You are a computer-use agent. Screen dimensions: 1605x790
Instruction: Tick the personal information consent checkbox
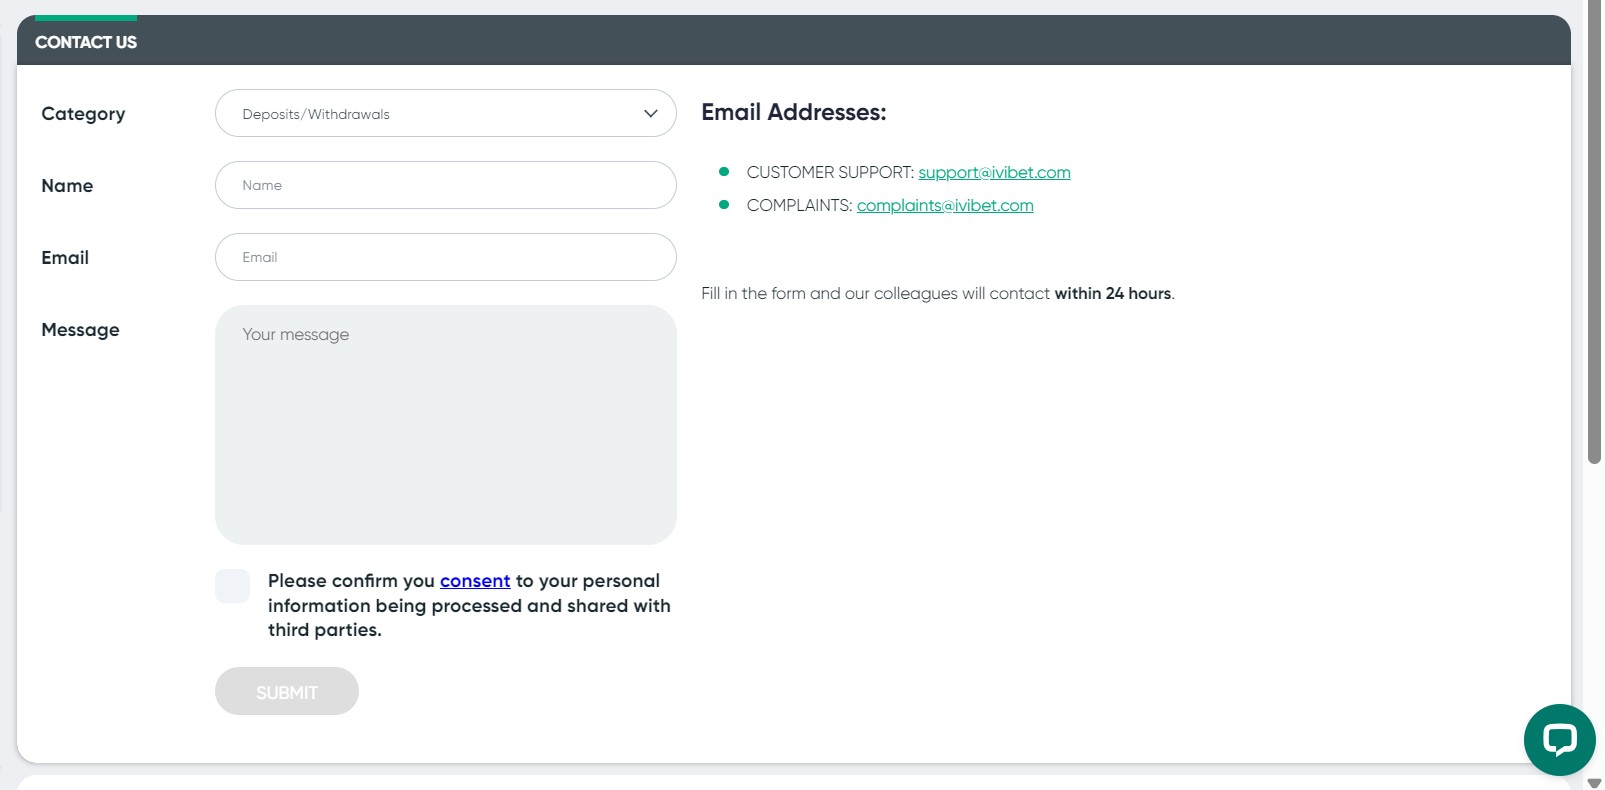click(x=232, y=586)
